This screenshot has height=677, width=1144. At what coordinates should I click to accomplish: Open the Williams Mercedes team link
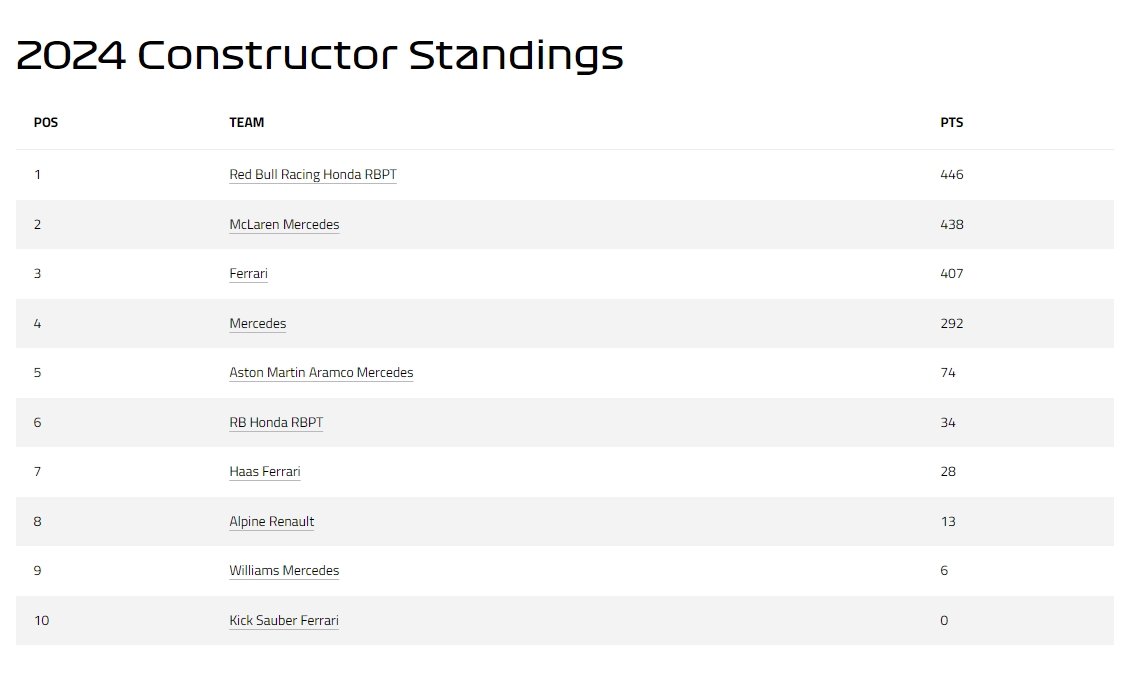click(x=284, y=571)
